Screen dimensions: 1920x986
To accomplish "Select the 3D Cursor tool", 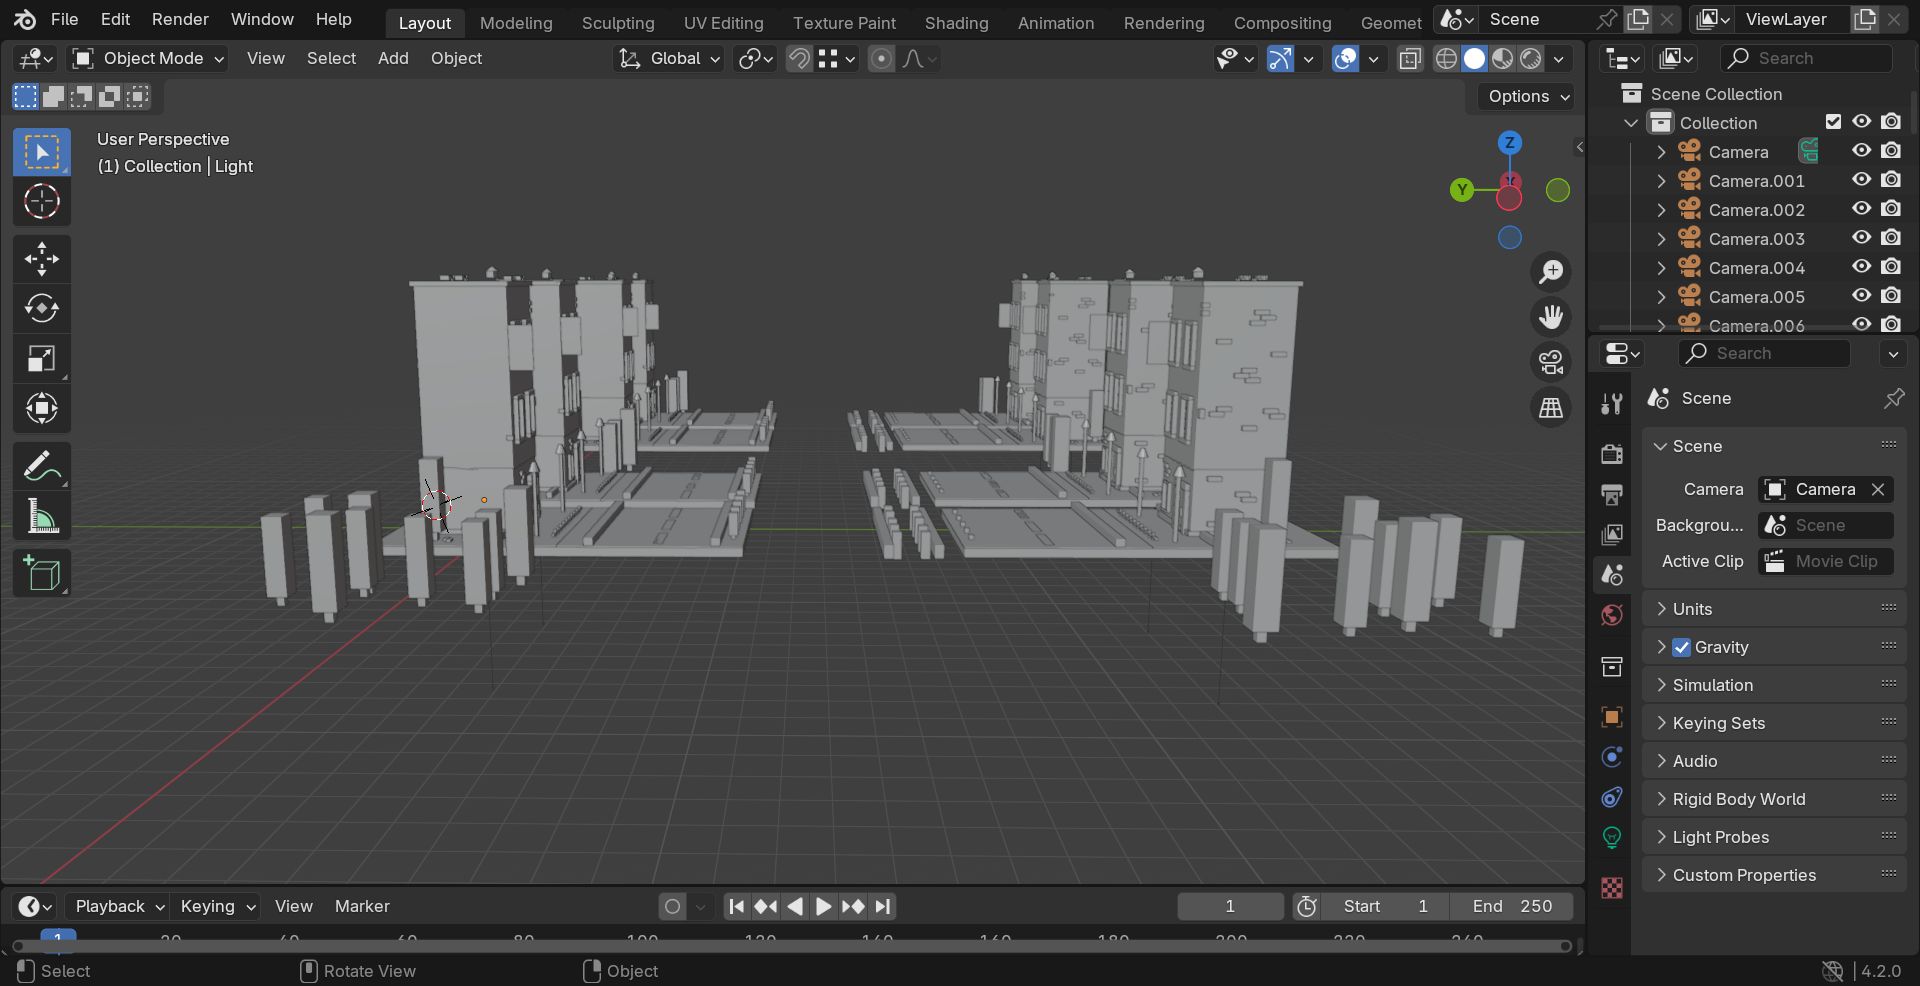I will 42,202.
